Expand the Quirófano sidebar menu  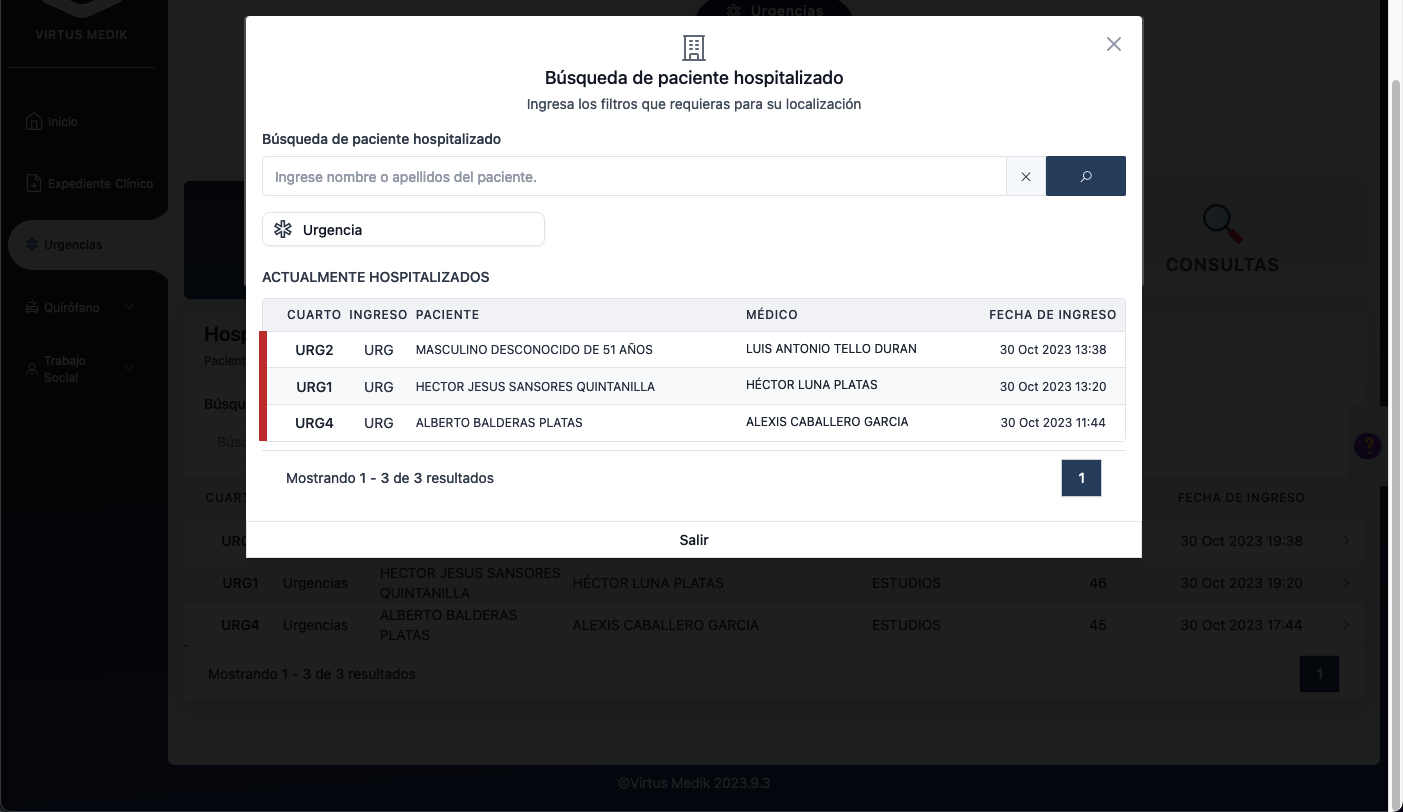tap(129, 307)
